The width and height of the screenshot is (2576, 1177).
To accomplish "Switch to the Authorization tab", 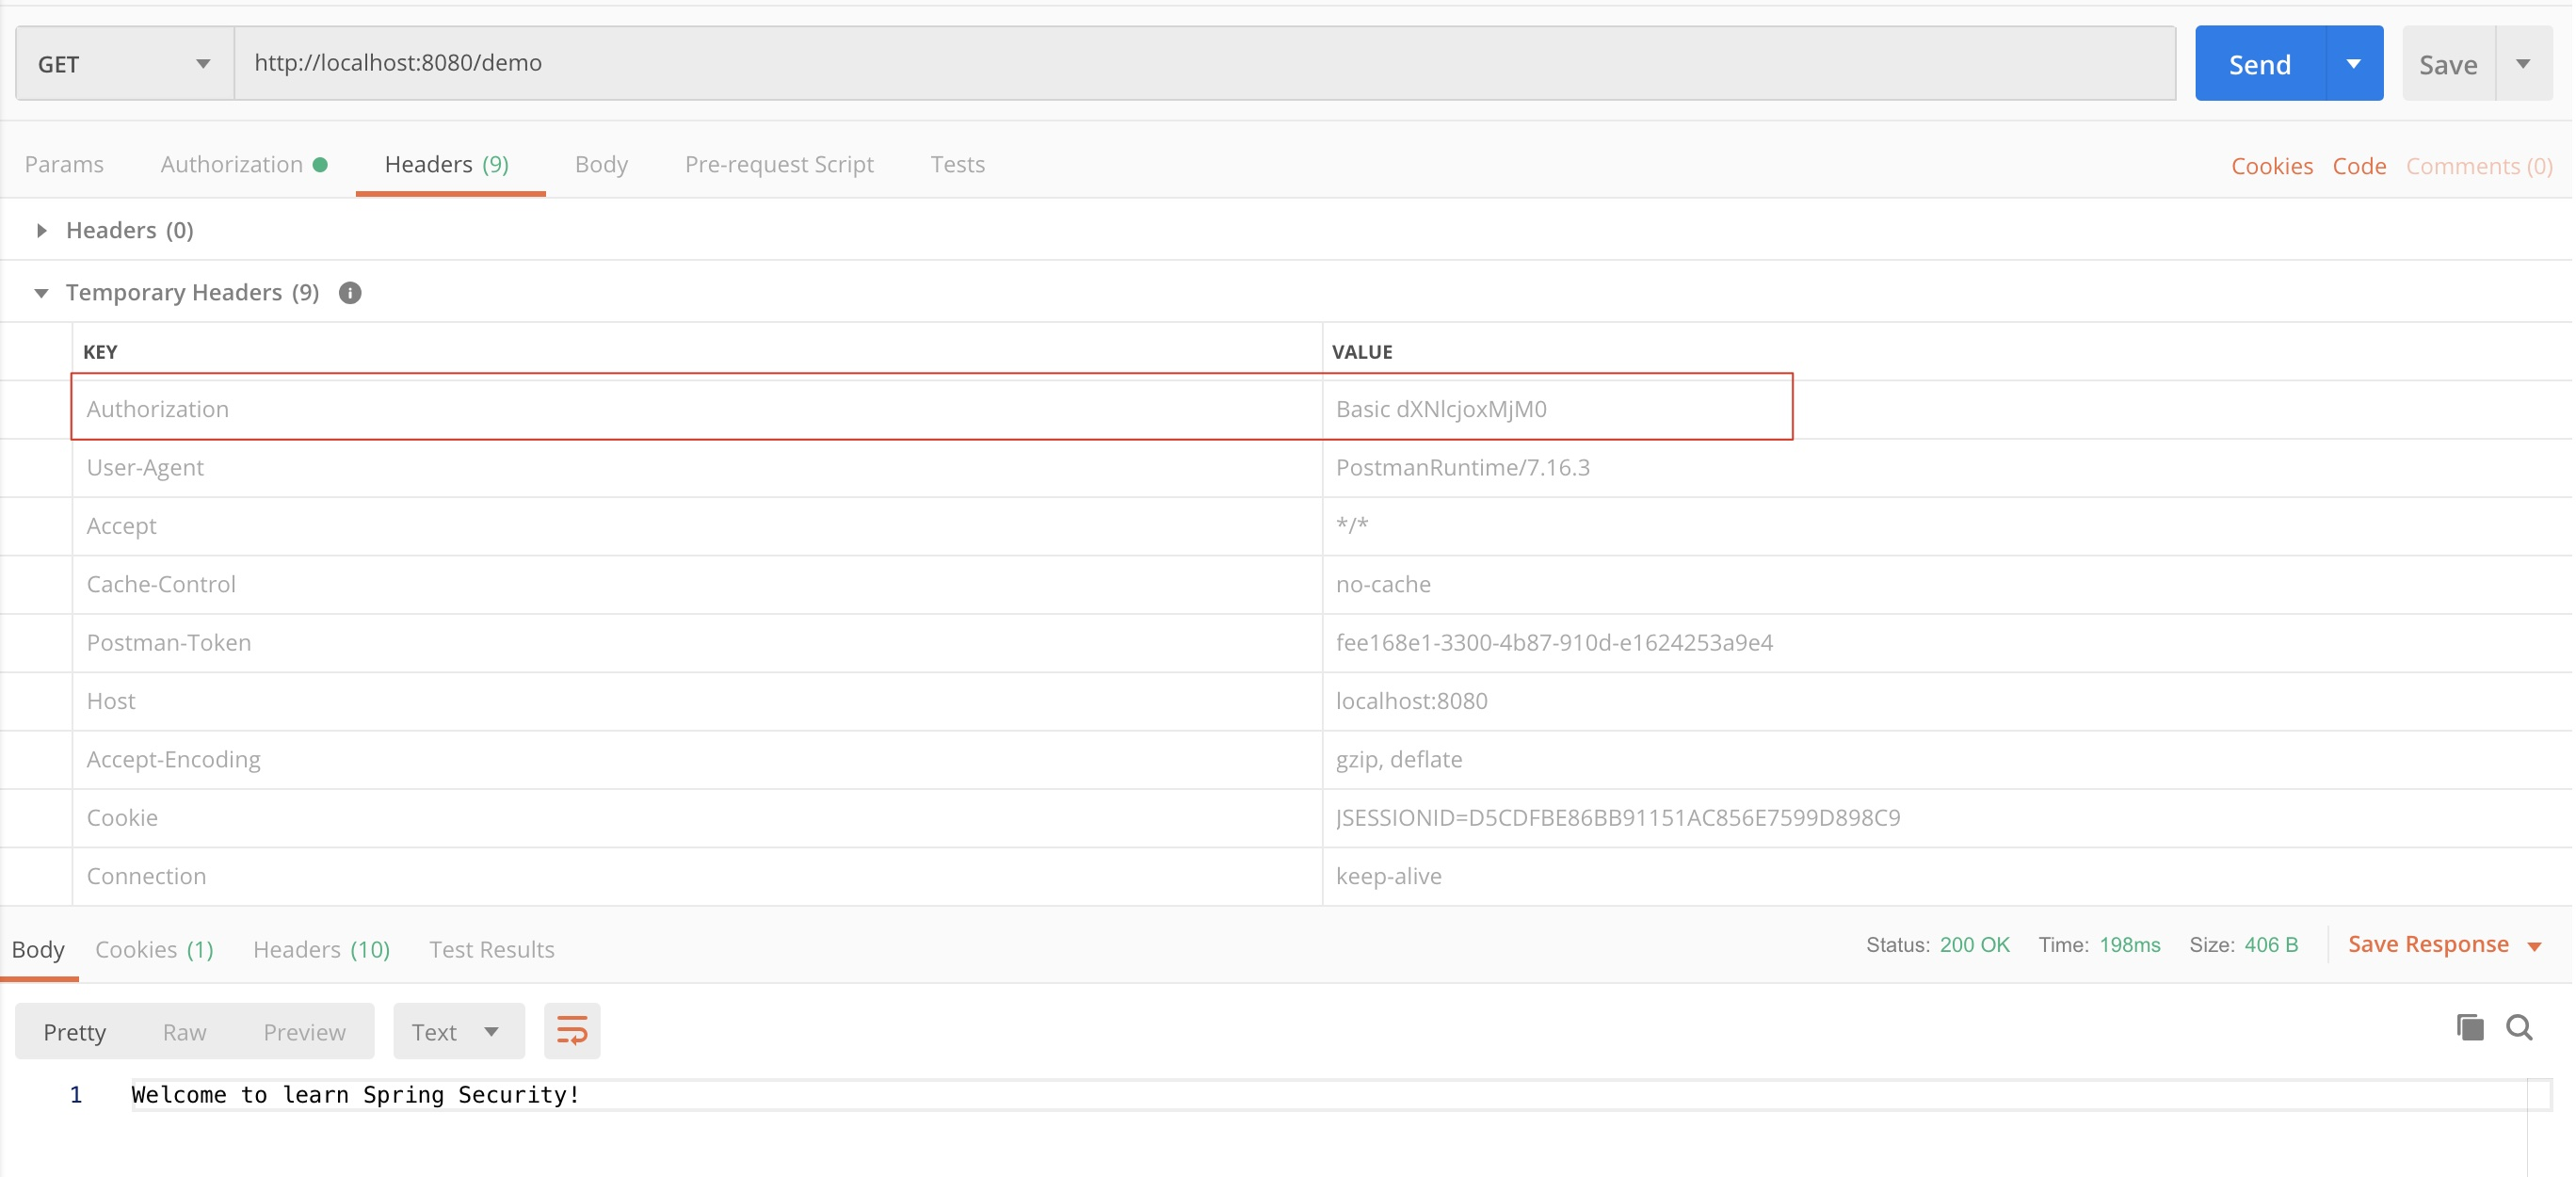I will pos(232,165).
